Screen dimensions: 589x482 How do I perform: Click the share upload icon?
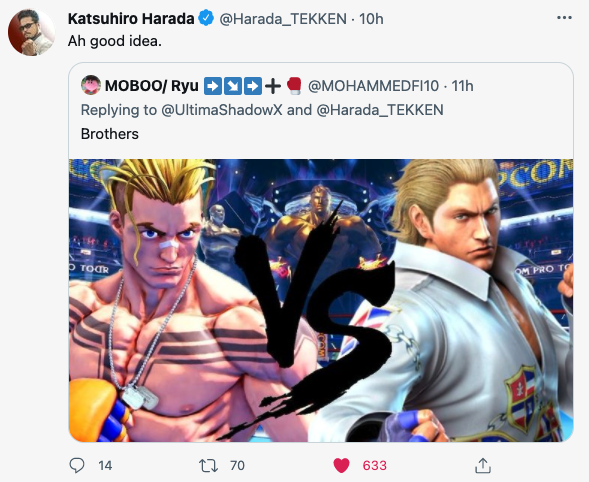483,465
